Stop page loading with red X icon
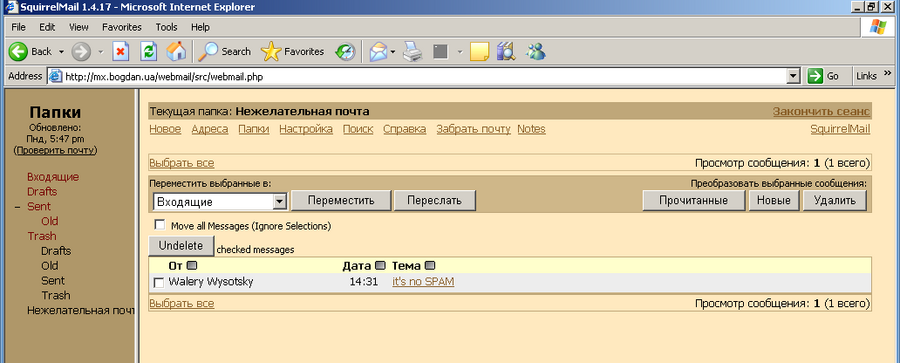The height and width of the screenshot is (363, 900). pos(121,52)
